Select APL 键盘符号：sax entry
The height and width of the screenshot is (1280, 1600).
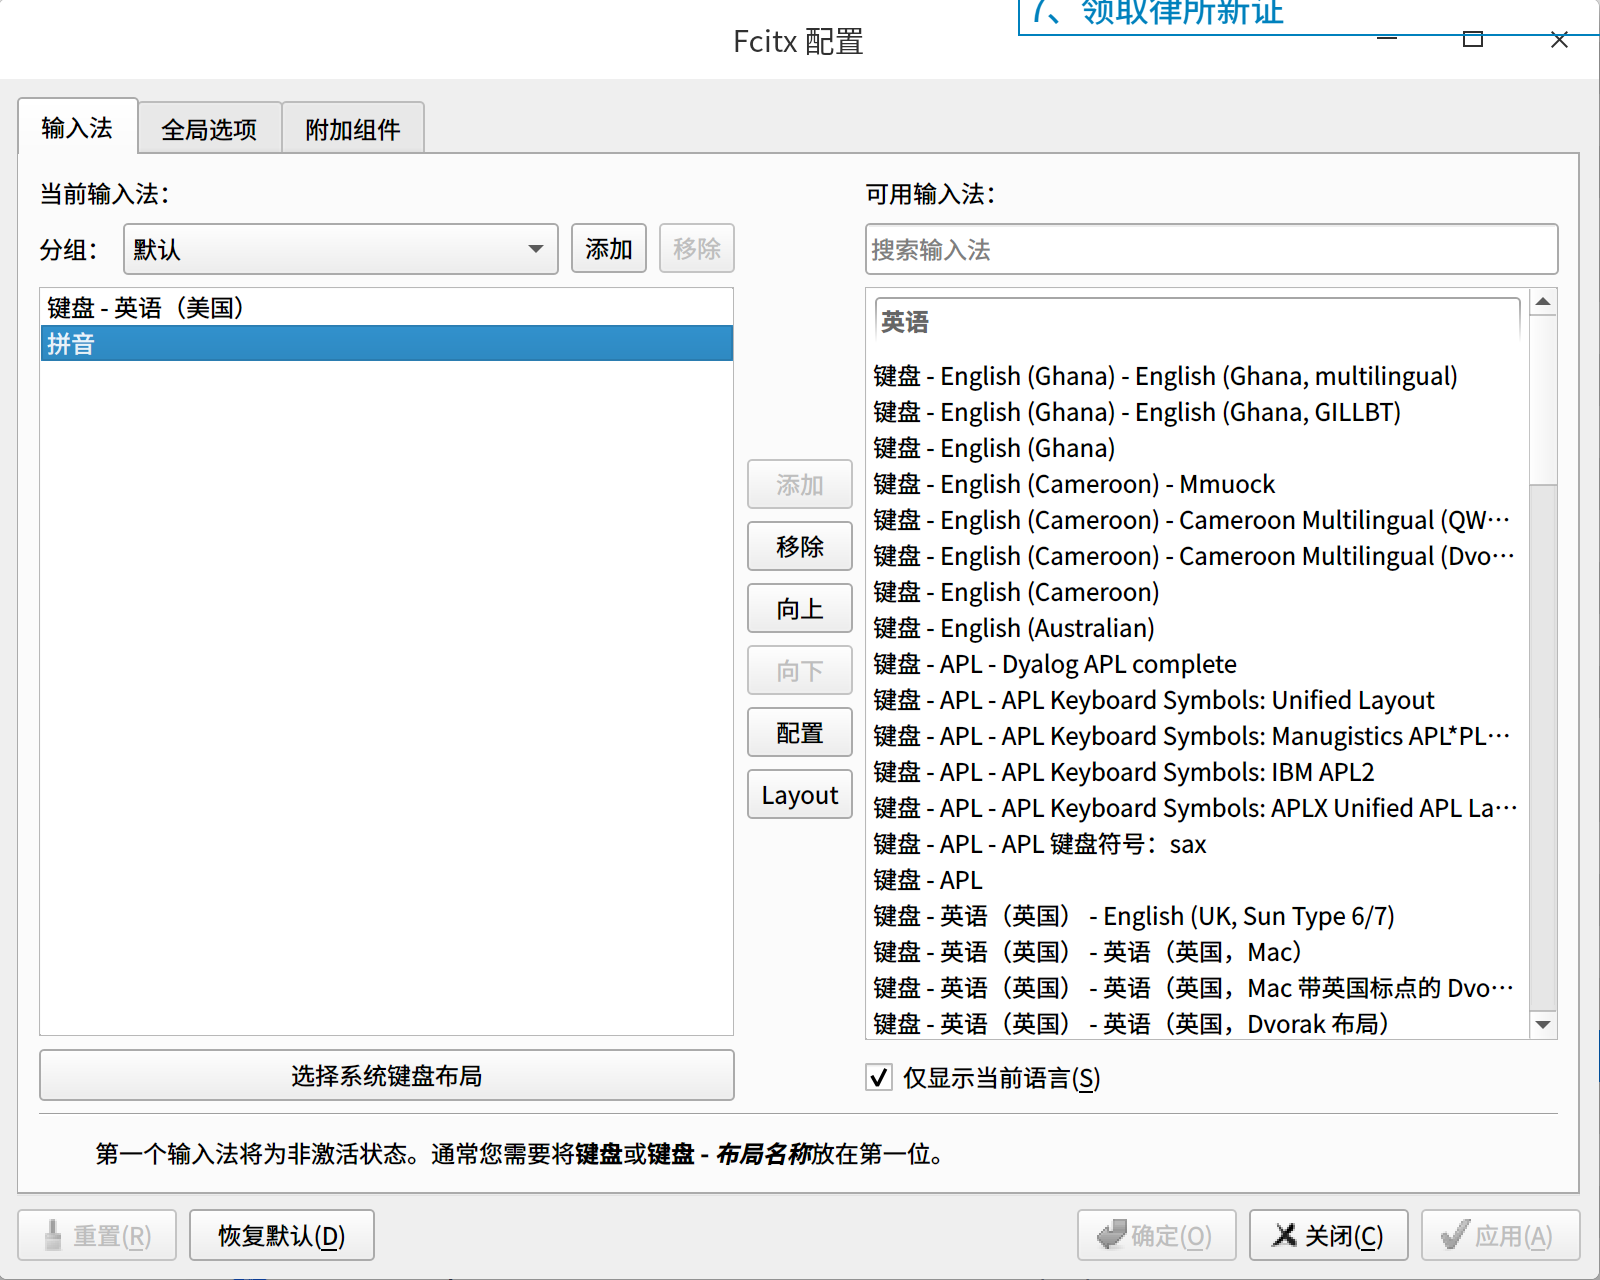coord(1197,844)
